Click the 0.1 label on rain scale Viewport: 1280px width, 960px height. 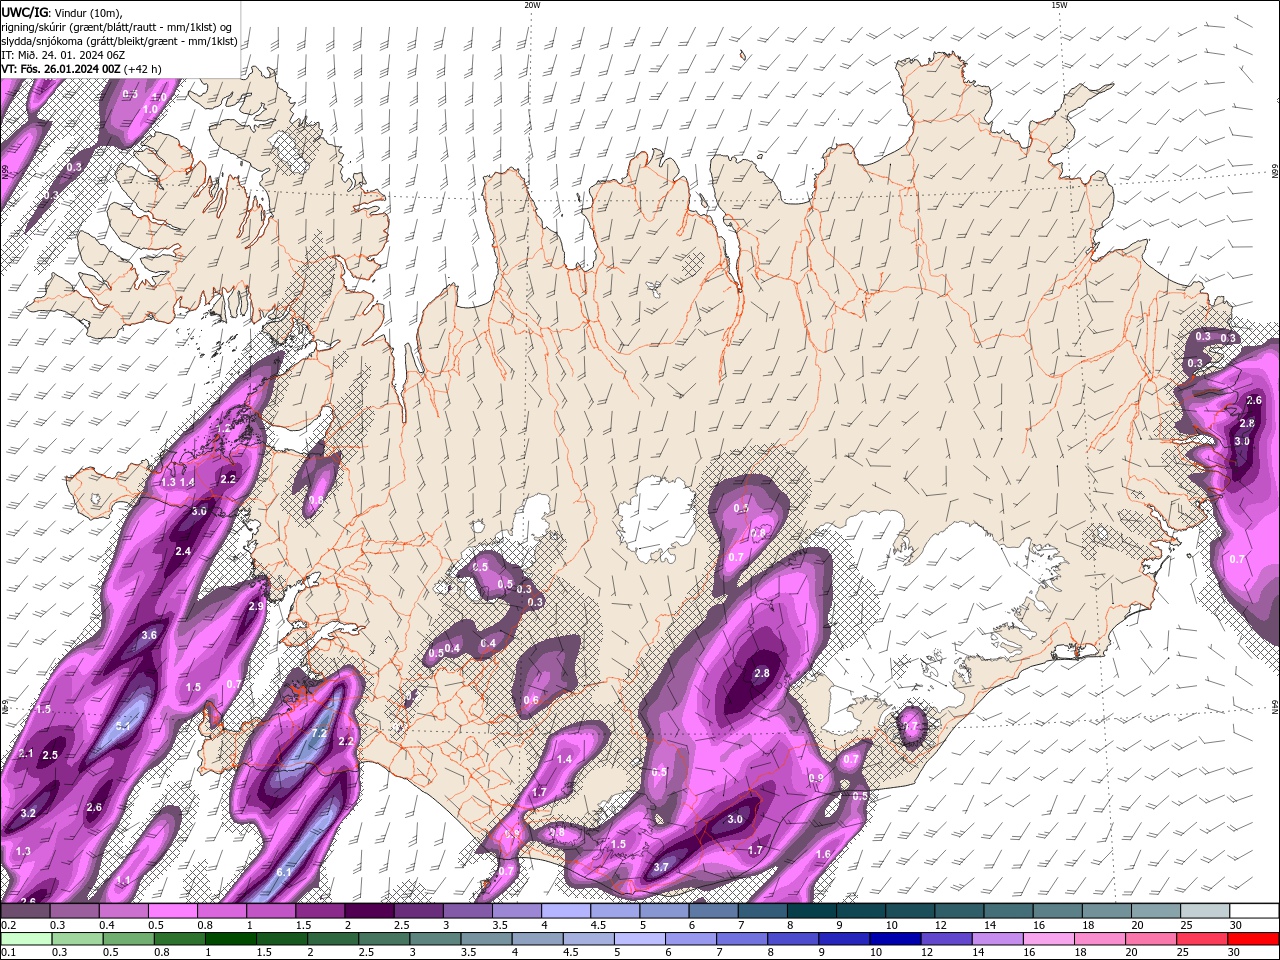[9, 953]
